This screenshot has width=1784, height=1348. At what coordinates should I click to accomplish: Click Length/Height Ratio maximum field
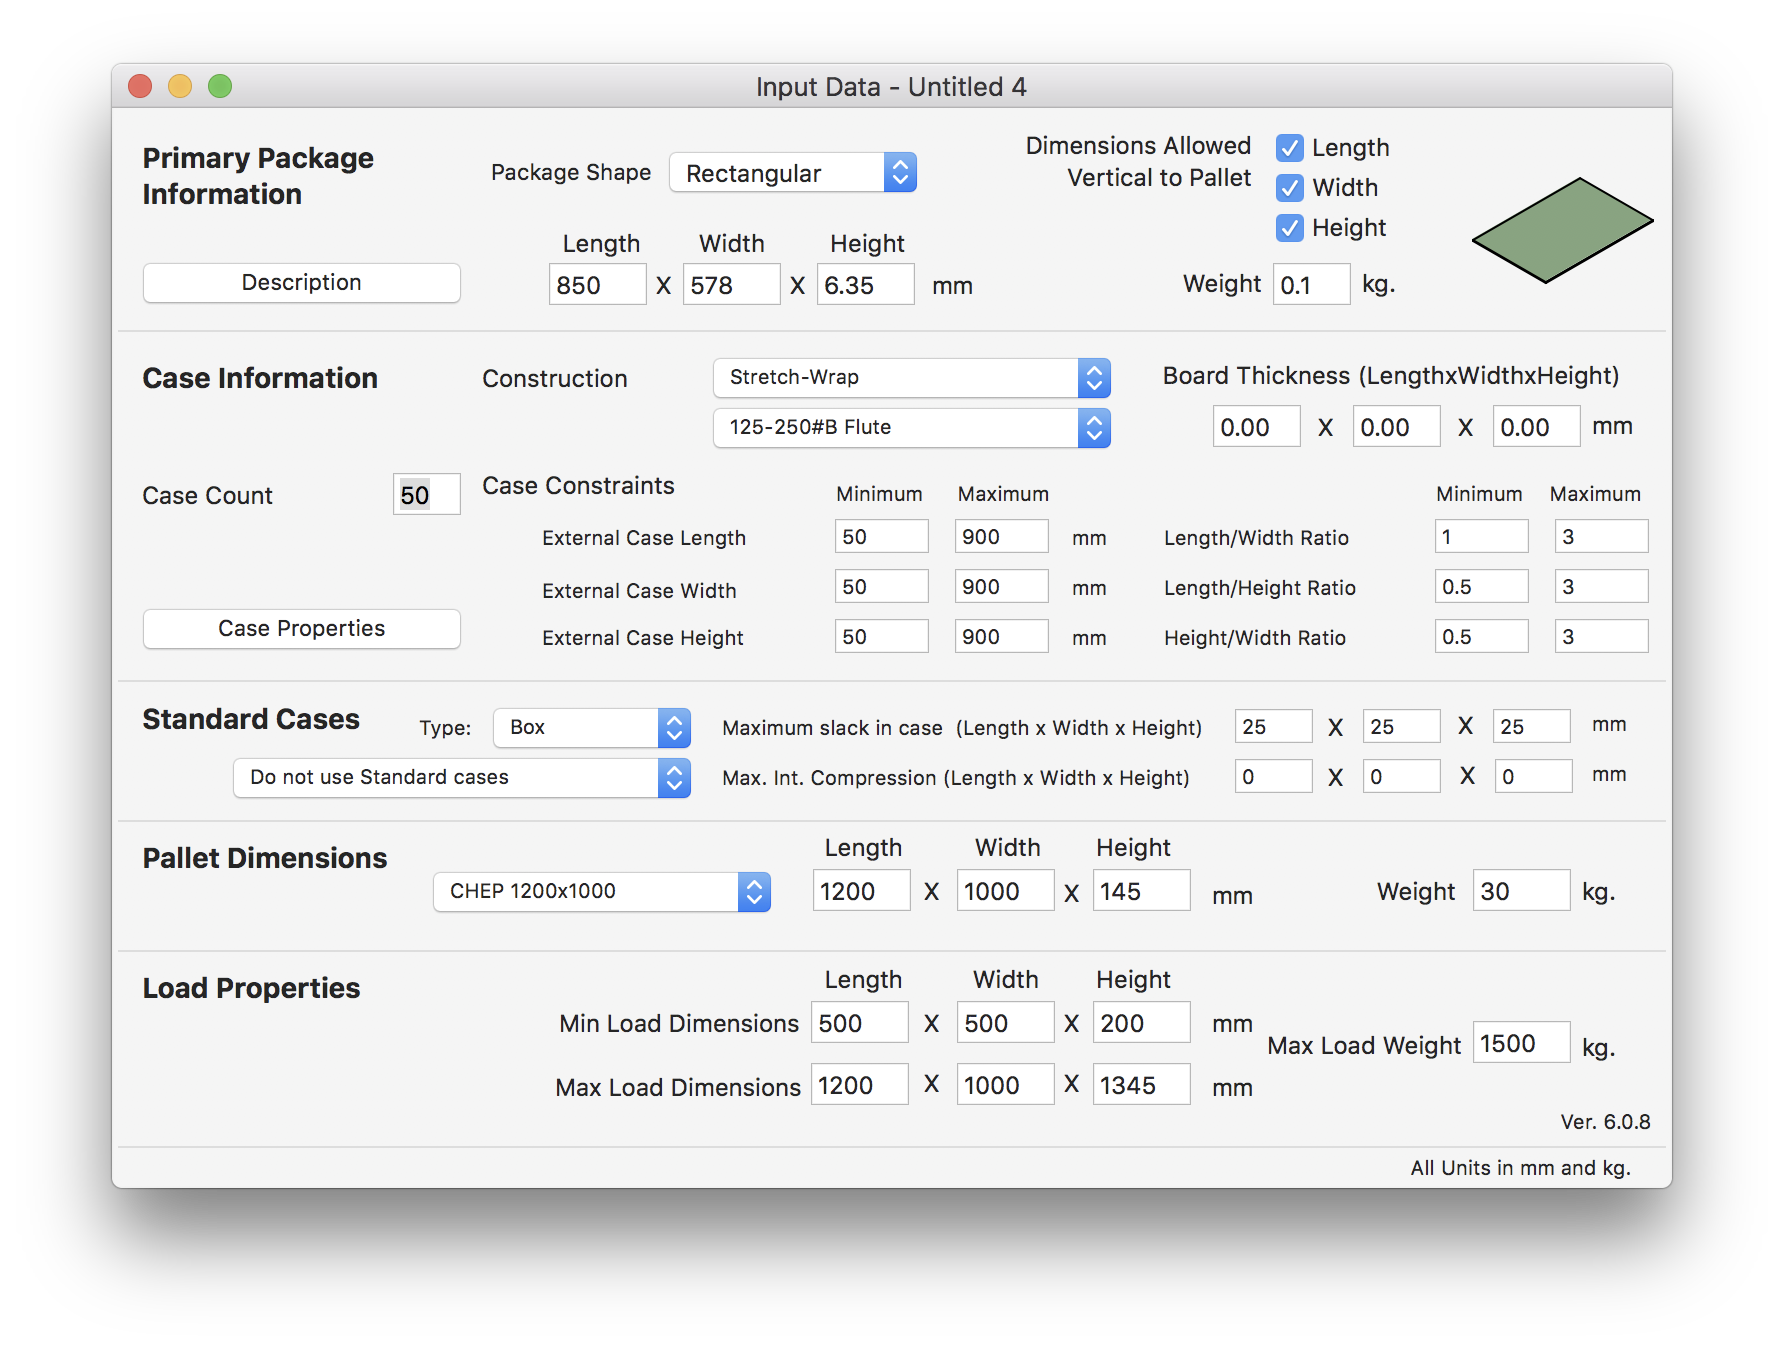pos(1602,587)
